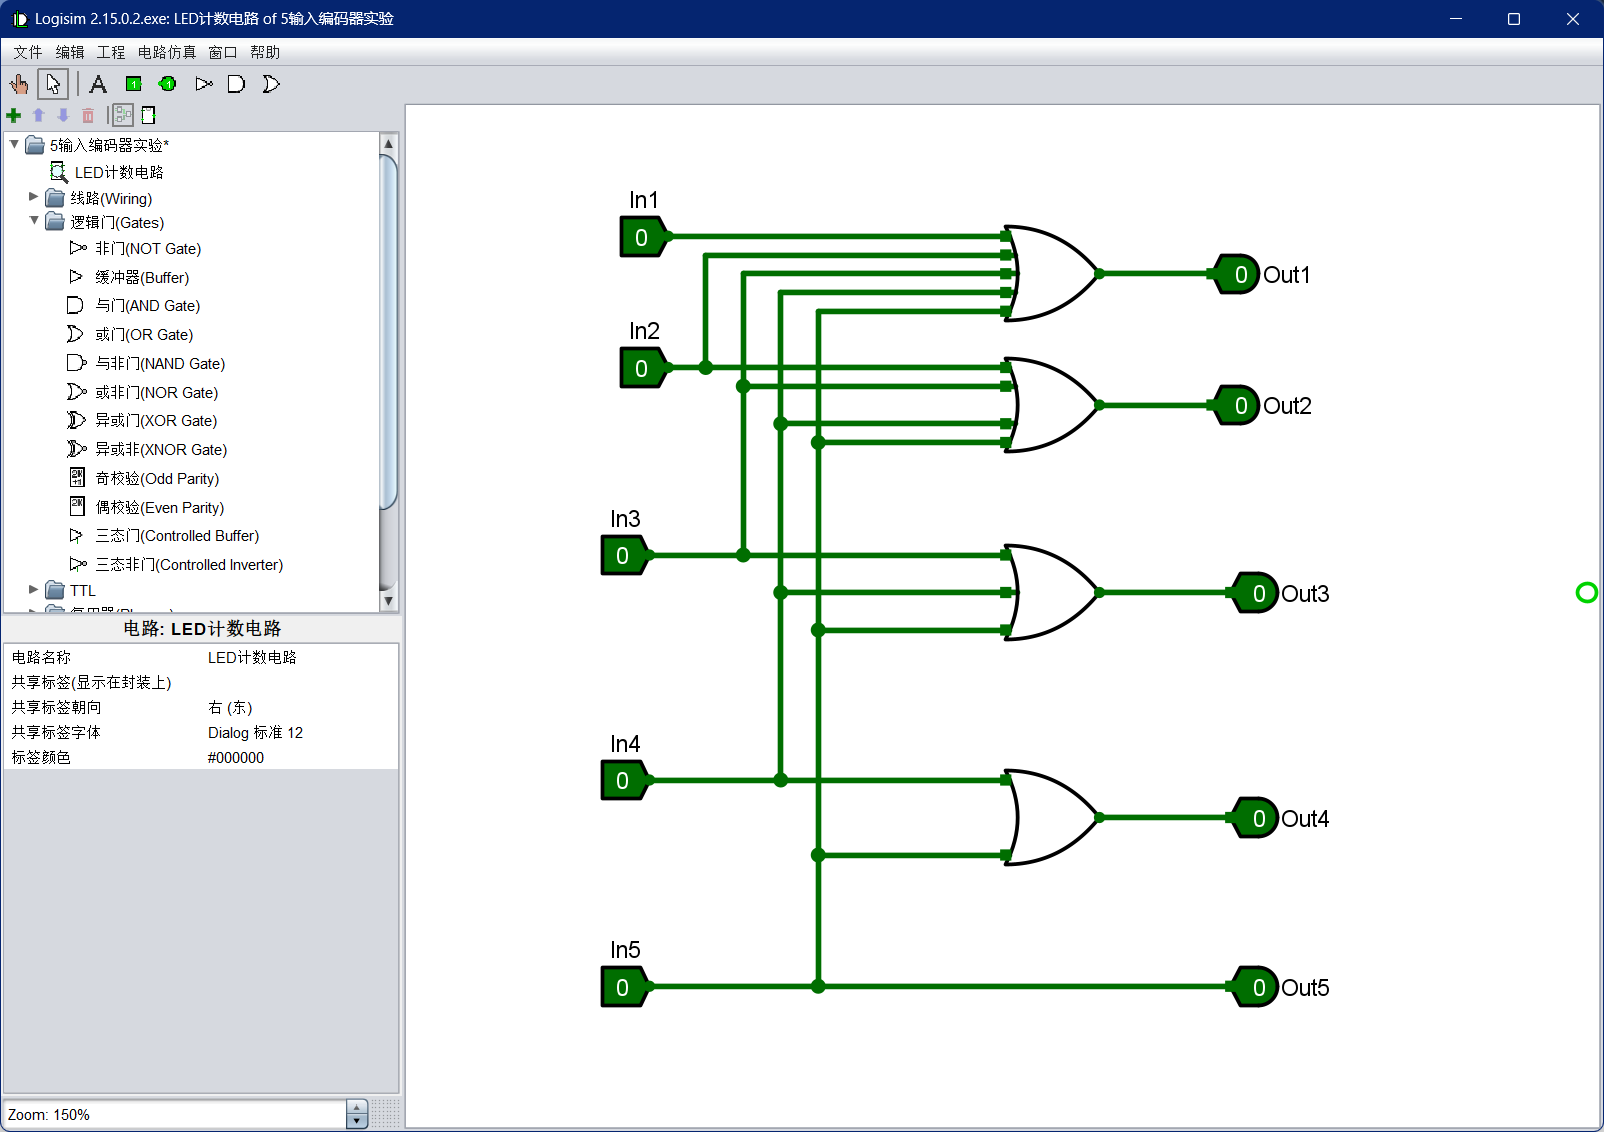1604x1132 pixels.
Task: Pick the OR gate toolbar tool
Action: point(271,84)
